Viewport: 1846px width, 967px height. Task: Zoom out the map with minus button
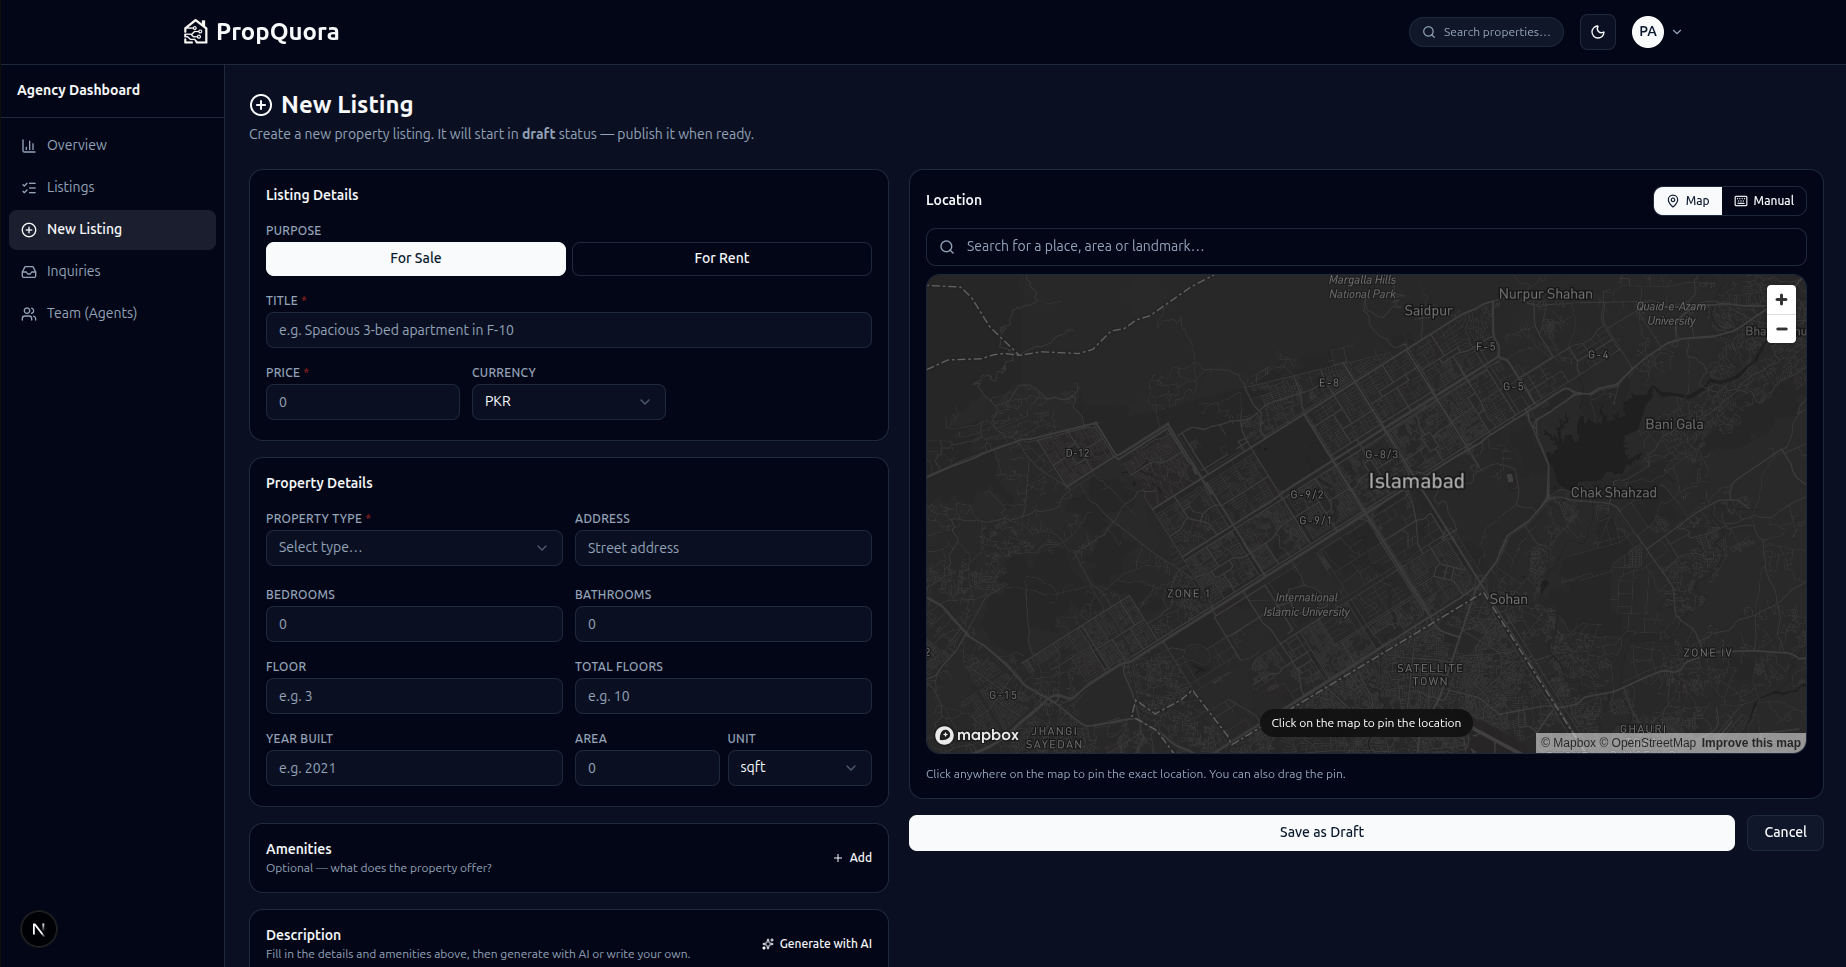[x=1781, y=329]
